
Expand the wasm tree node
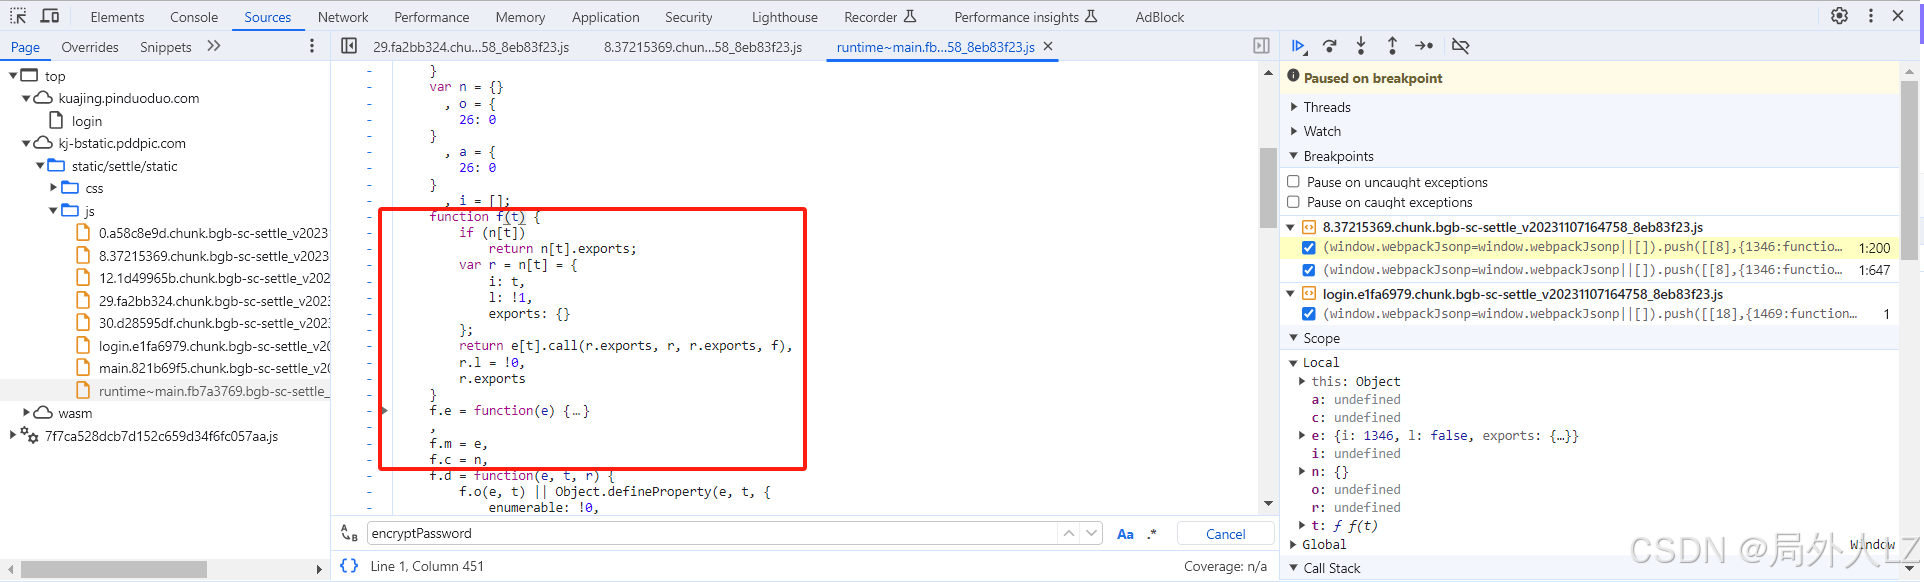pos(26,413)
